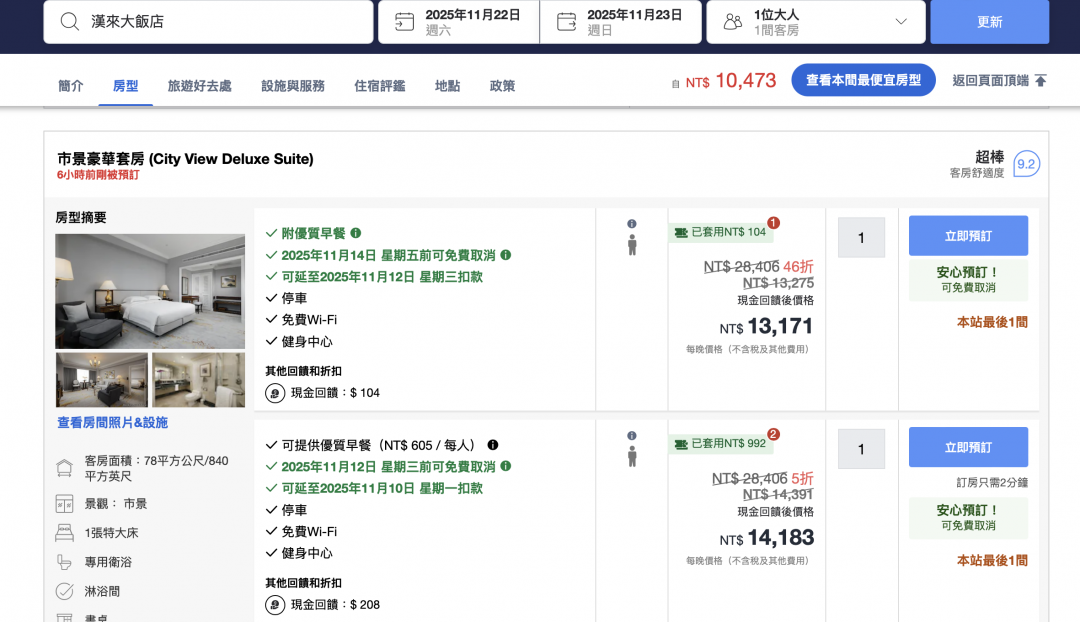Click the up arrow beside 返回頁面頂端
The height and width of the screenshot is (622, 1080).
(x=1040, y=81)
